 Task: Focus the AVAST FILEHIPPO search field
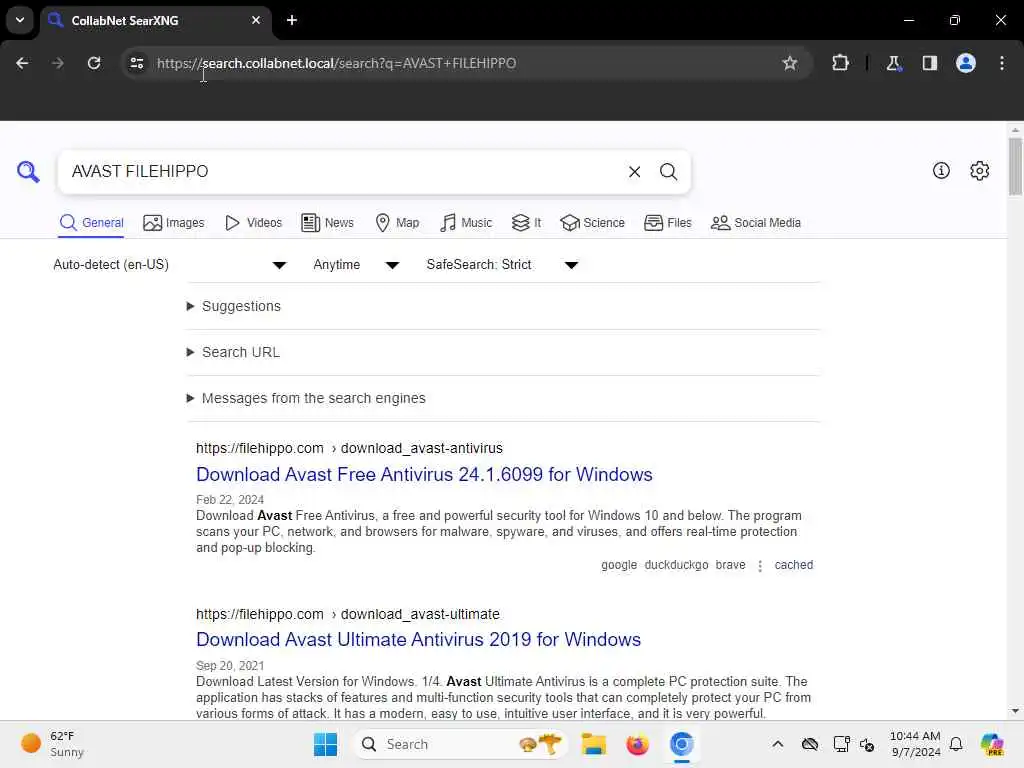pos(343,172)
